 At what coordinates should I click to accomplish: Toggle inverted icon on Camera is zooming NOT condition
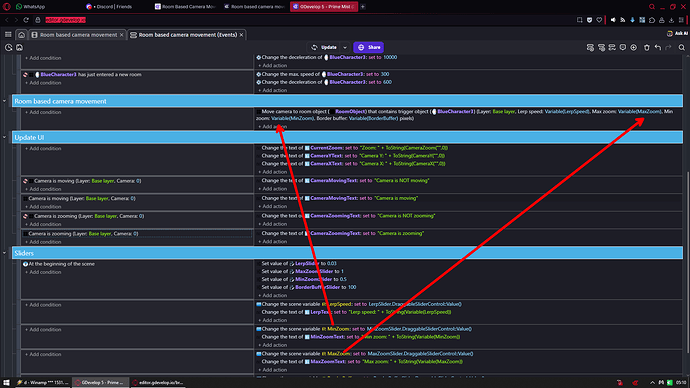click(x=26, y=216)
